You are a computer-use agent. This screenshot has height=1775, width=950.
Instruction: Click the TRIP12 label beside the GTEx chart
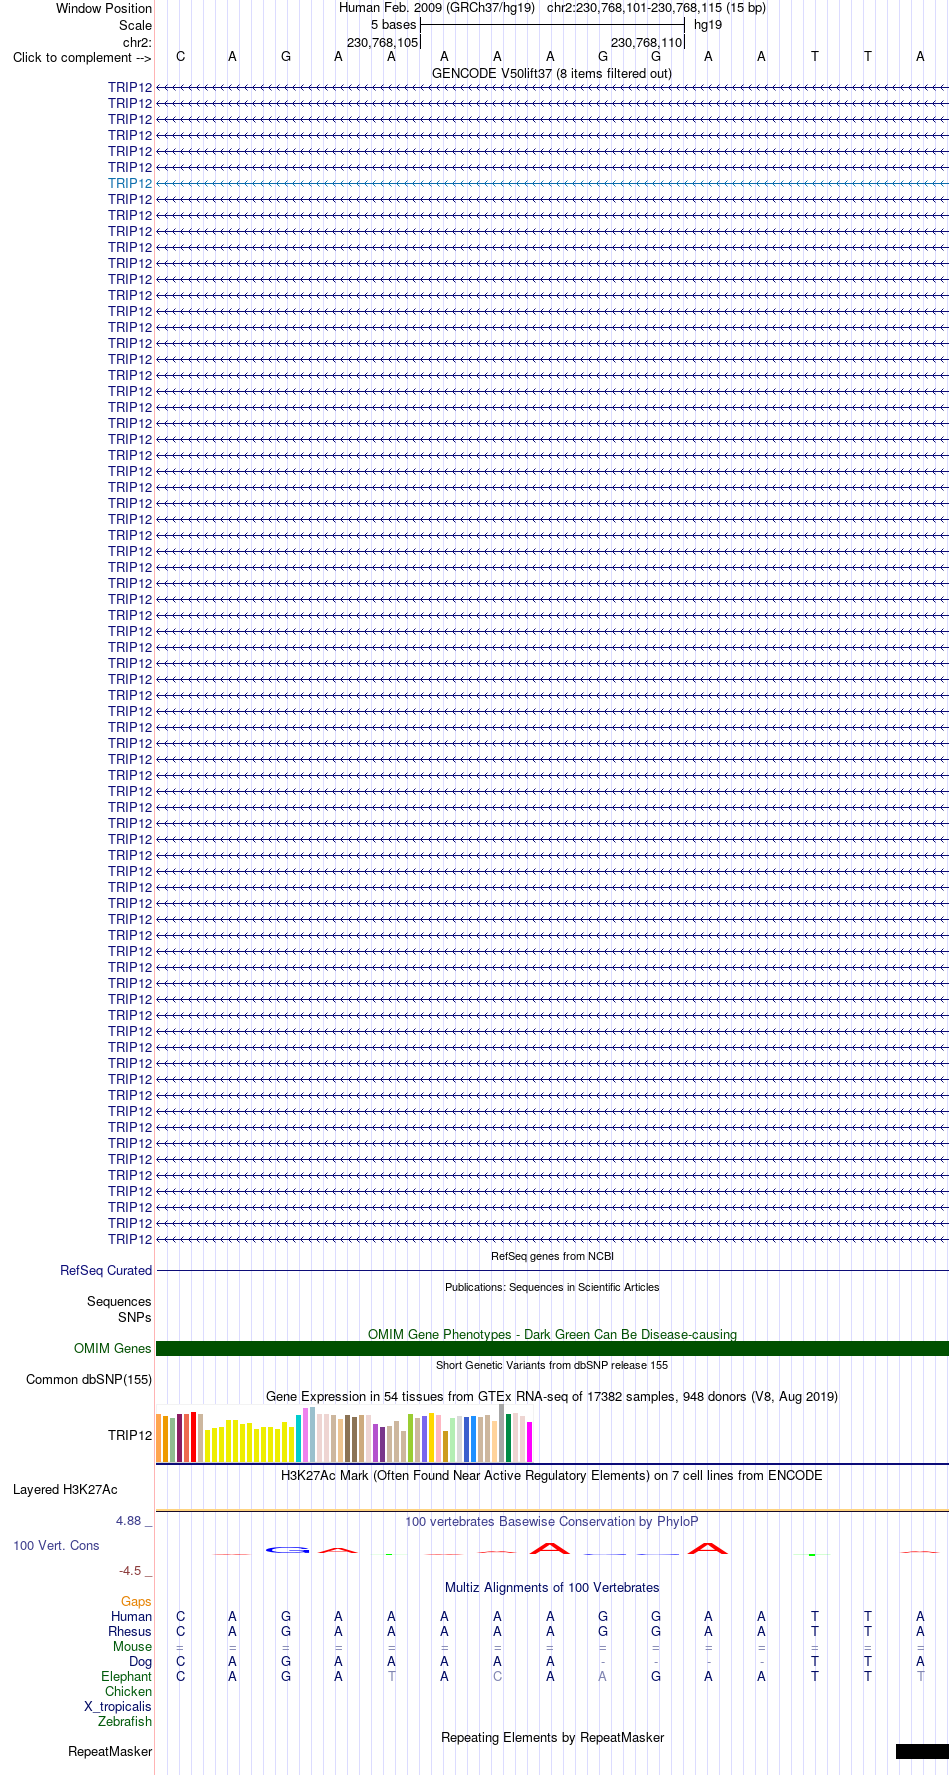click(x=130, y=1435)
